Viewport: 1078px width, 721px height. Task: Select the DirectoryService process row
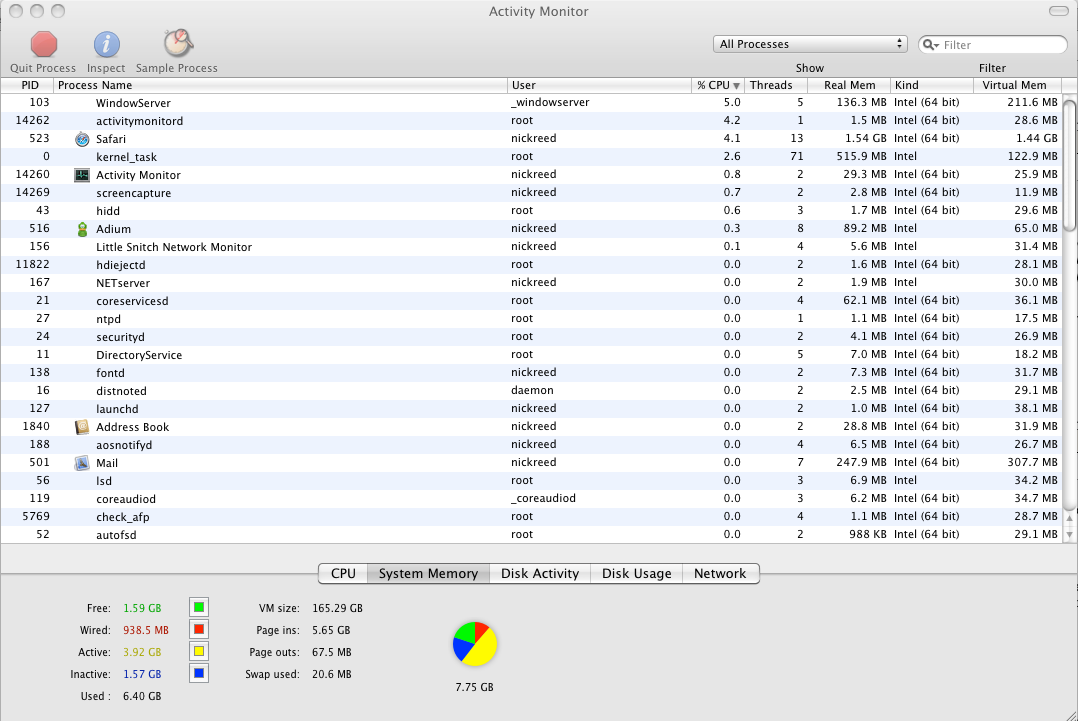[x=531, y=355]
